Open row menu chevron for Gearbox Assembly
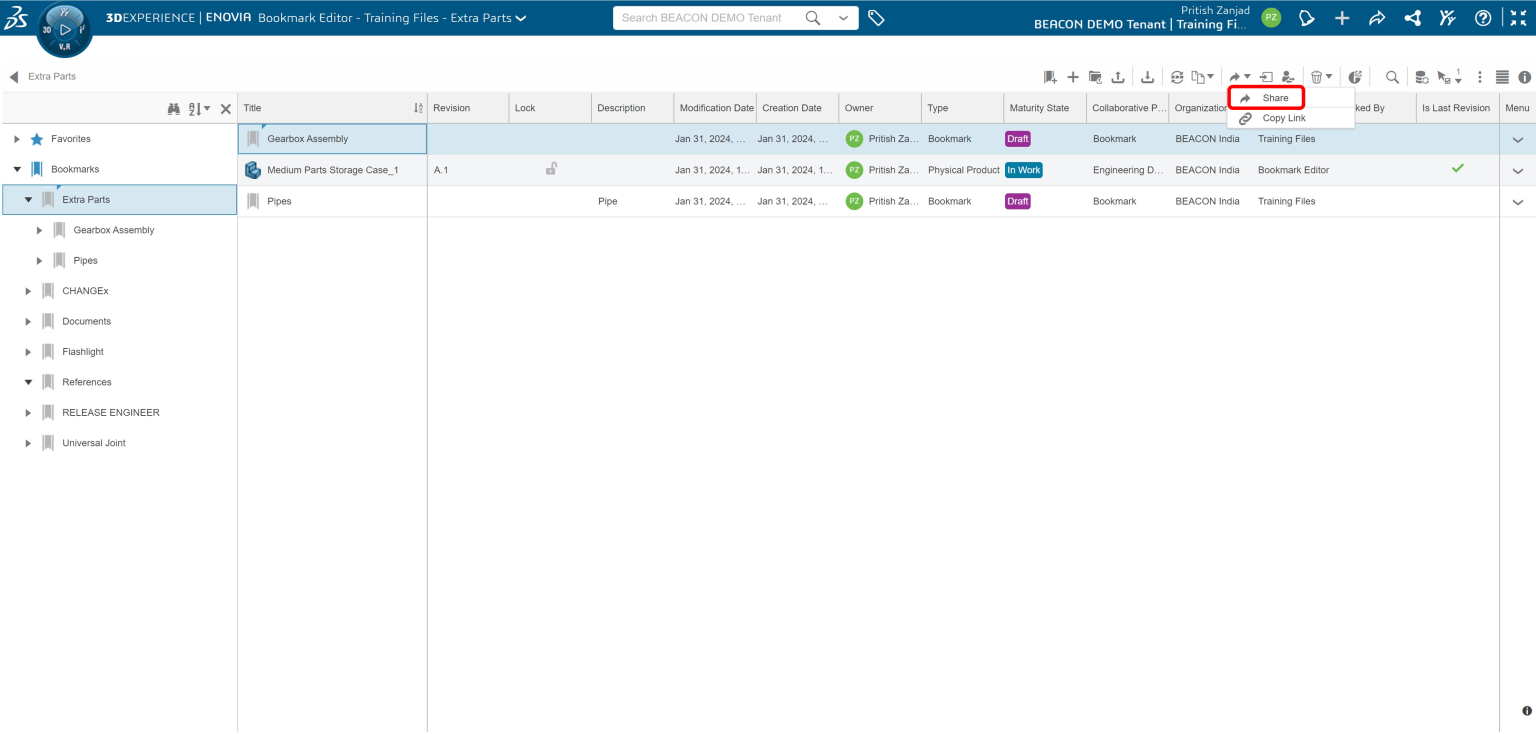Image resolution: width=1536 pixels, height=734 pixels. (x=1517, y=139)
